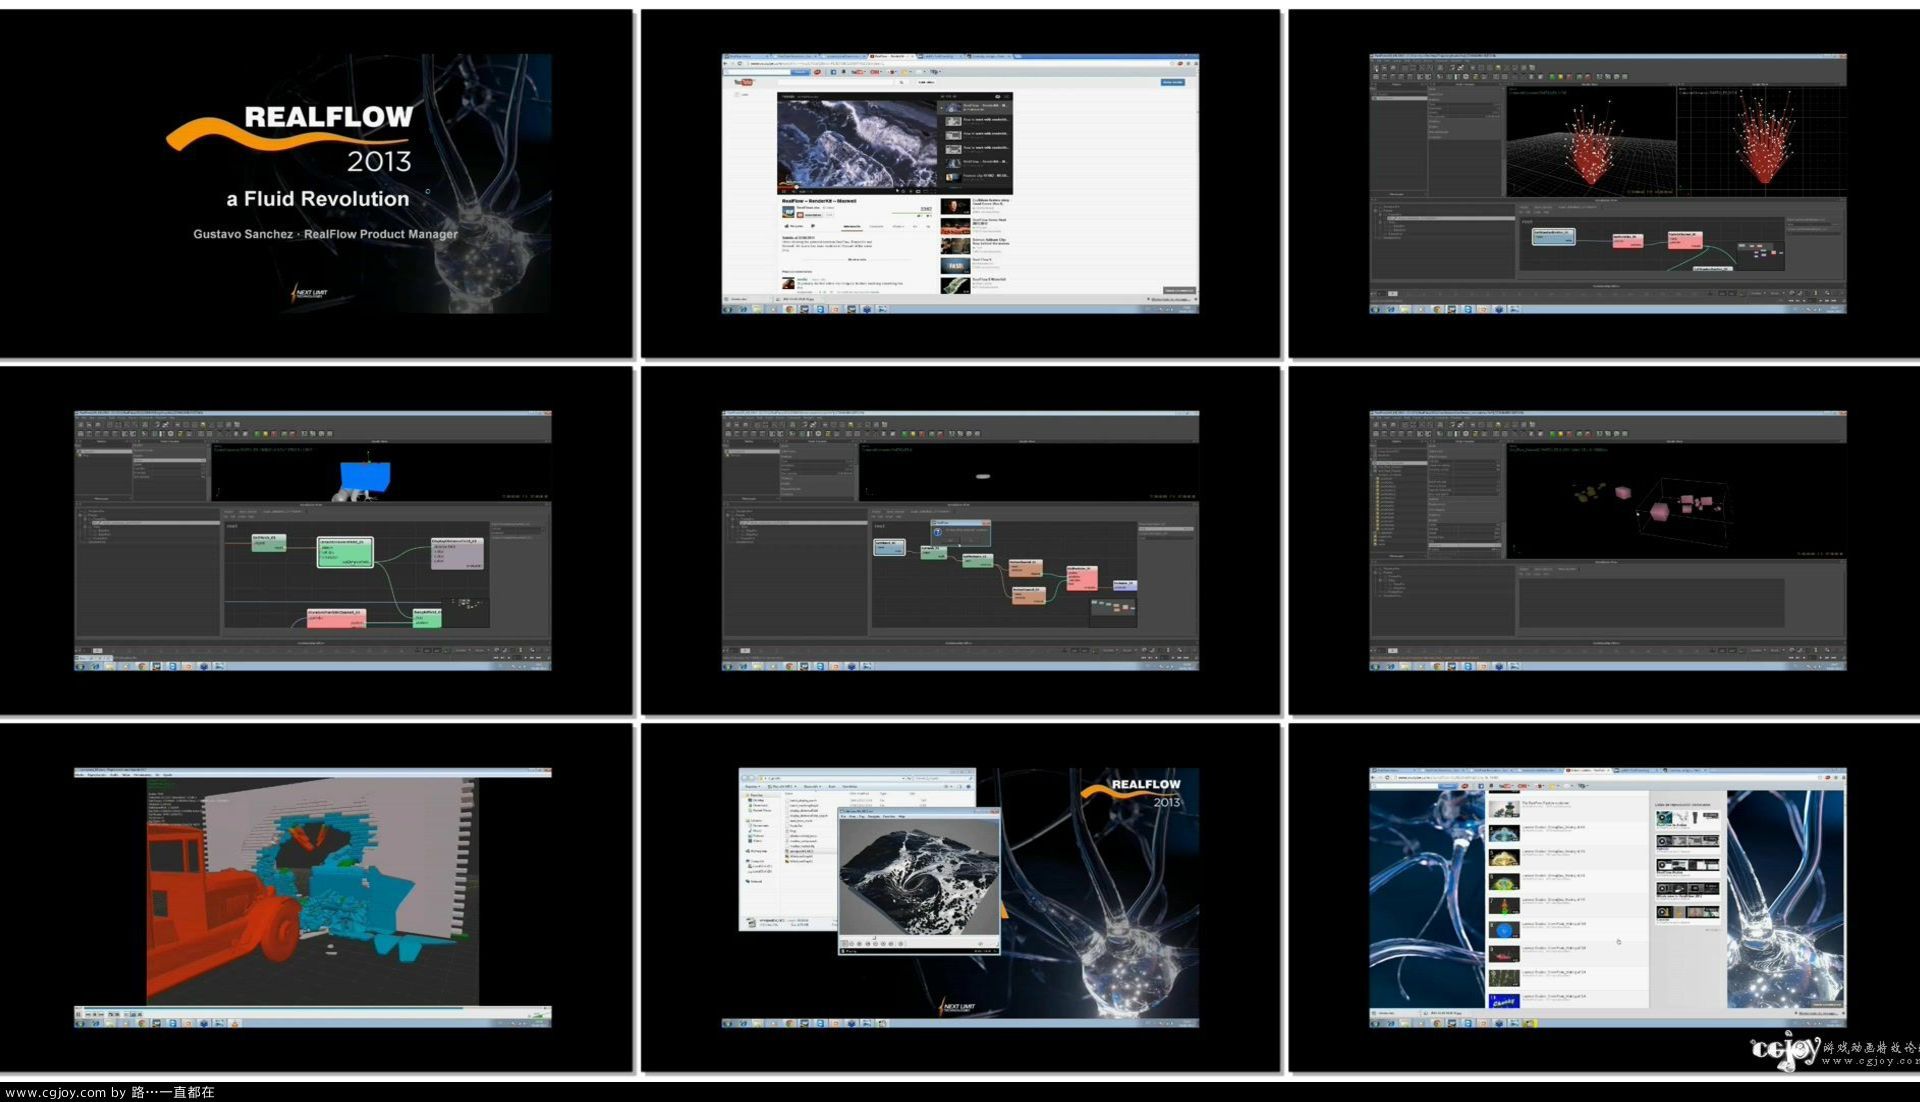This screenshot has height=1102, width=1920.
Task: Click the YouTube logo in the RenderKit video frame
Action: point(743,82)
